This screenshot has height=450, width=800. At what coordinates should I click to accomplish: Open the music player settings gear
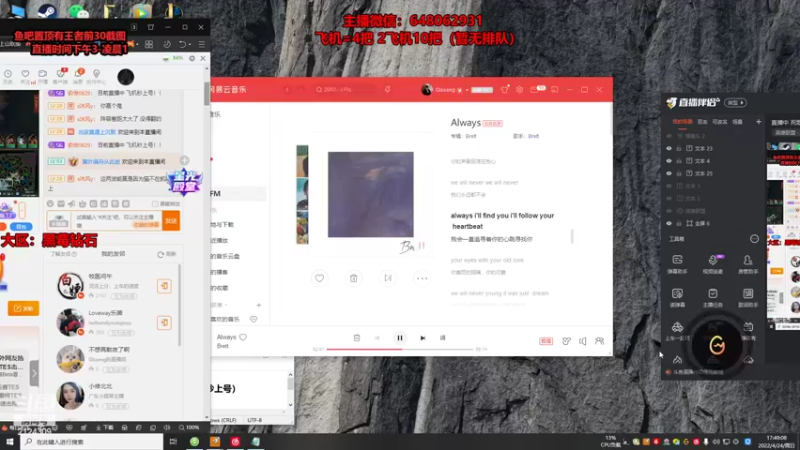[519, 89]
